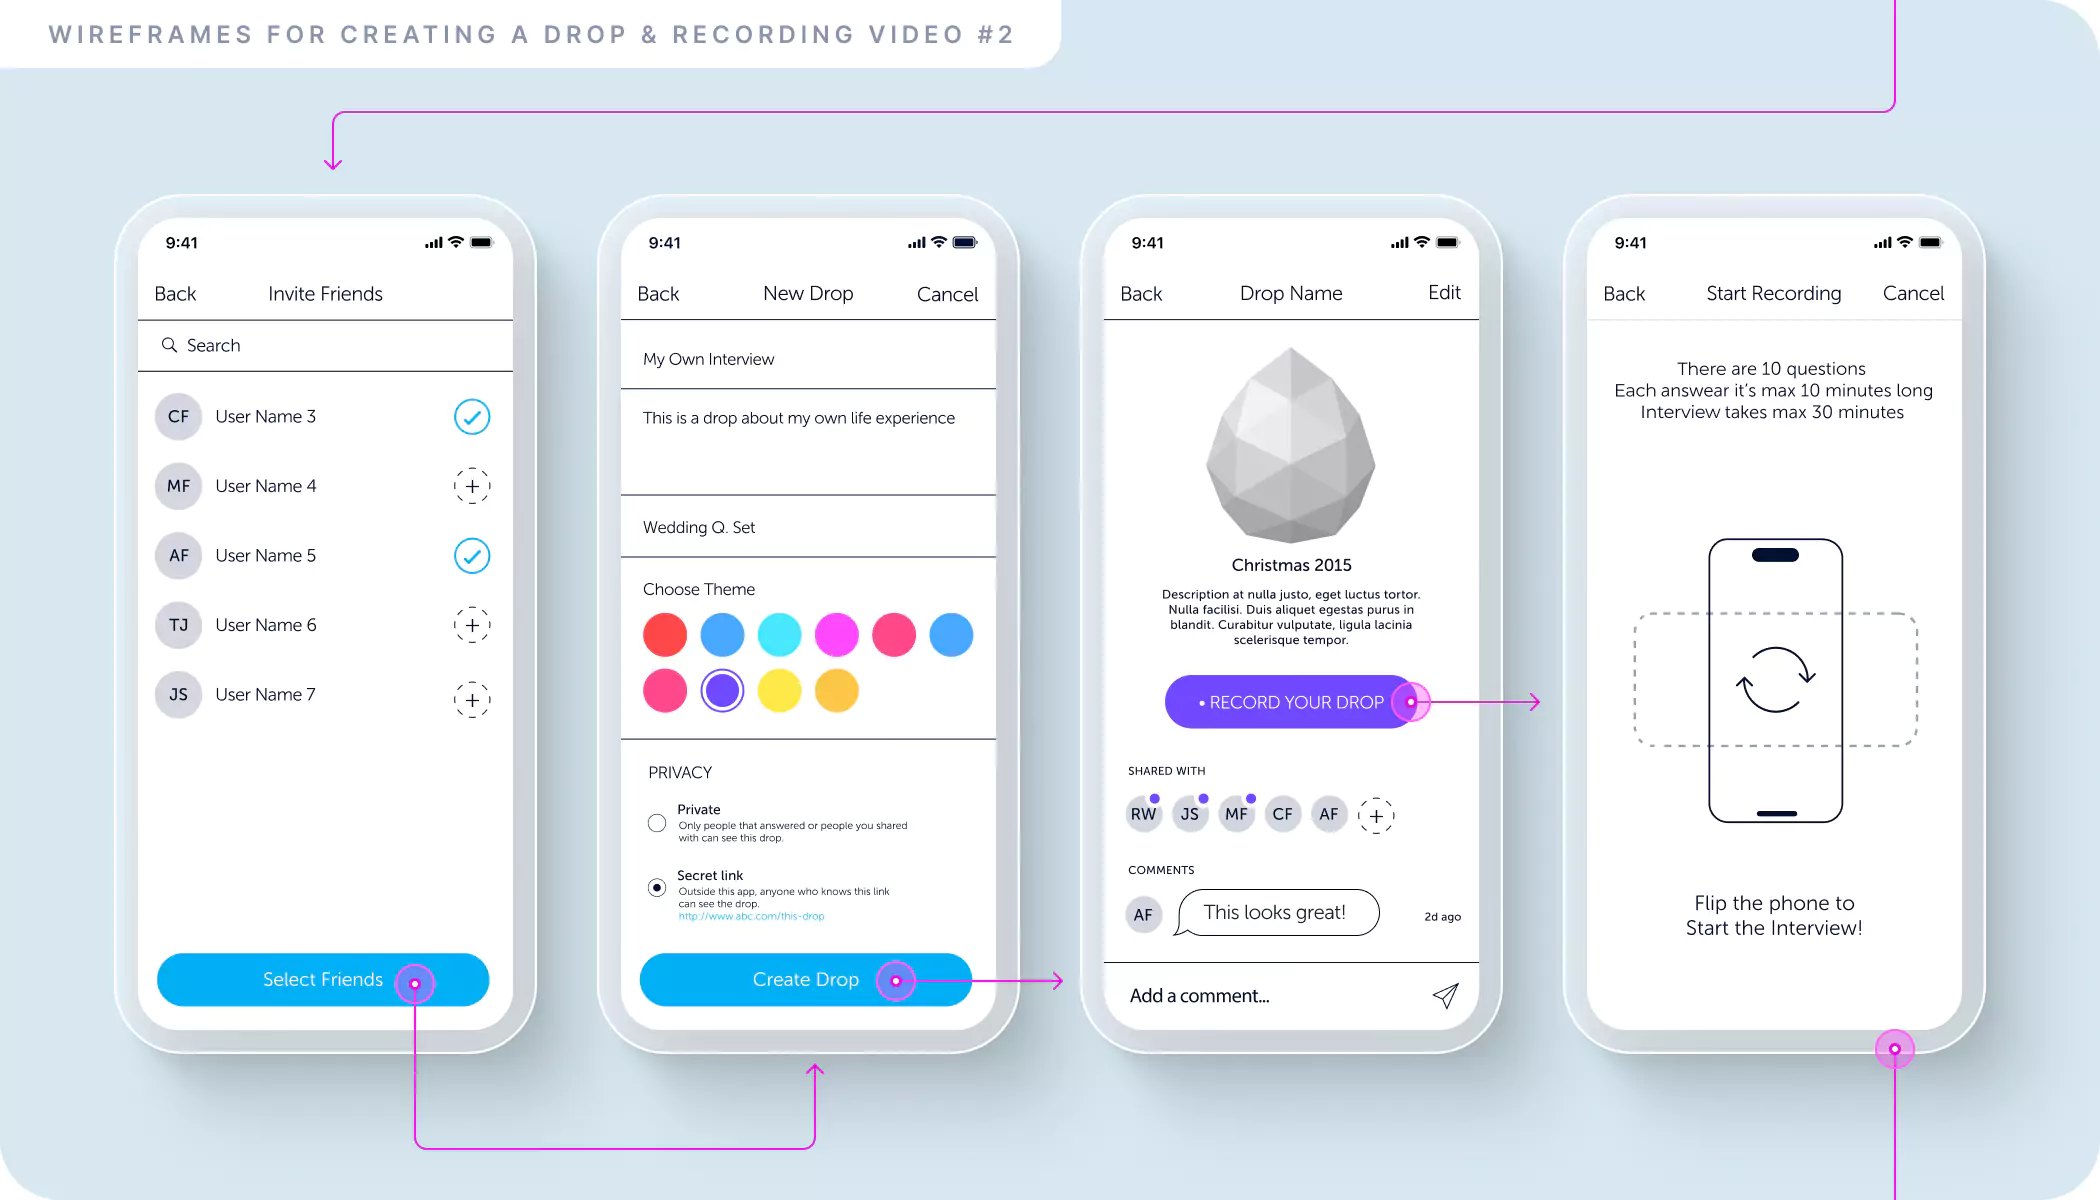Tap the add friend icon for User Name 7
This screenshot has width=2100, height=1200.
tap(472, 695)
